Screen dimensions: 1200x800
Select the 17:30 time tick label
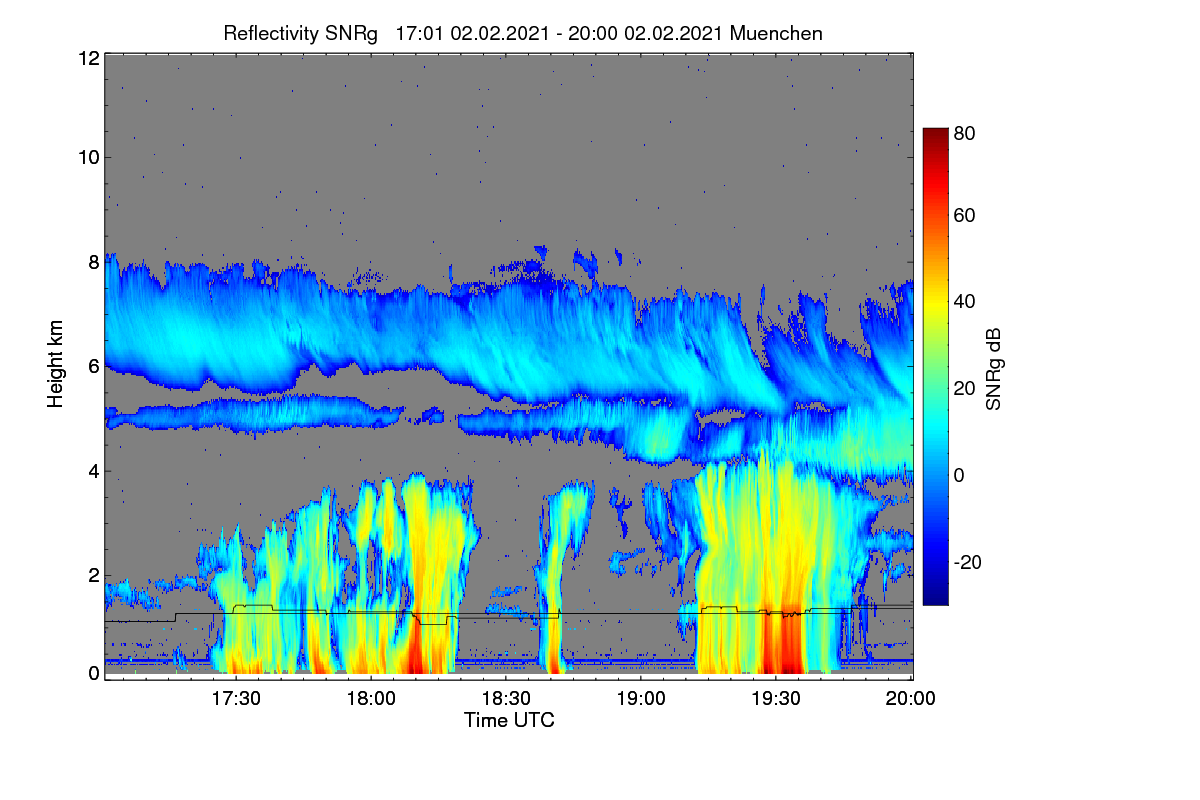tap(236, 699)
